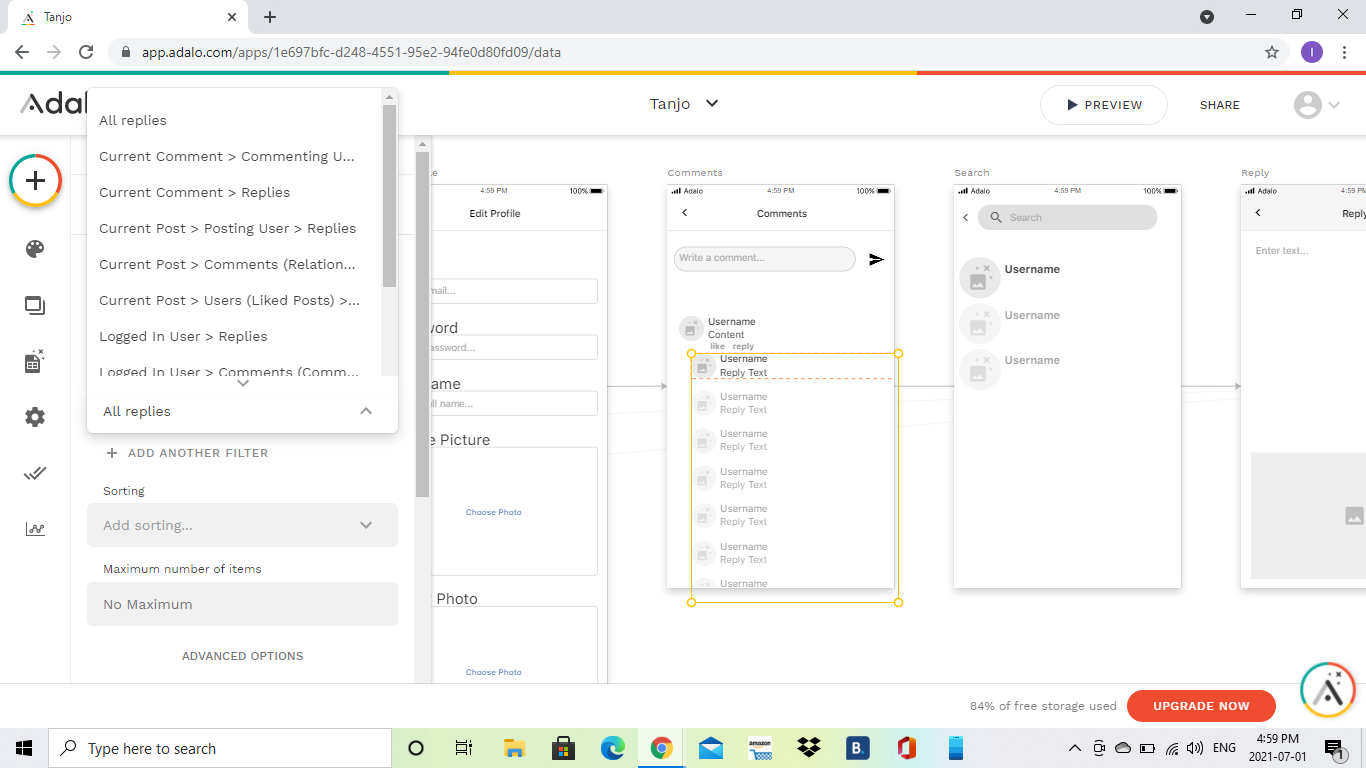Click the send arrow in Comments screen
1366x768 pixels.
click(x=876, y=259)
